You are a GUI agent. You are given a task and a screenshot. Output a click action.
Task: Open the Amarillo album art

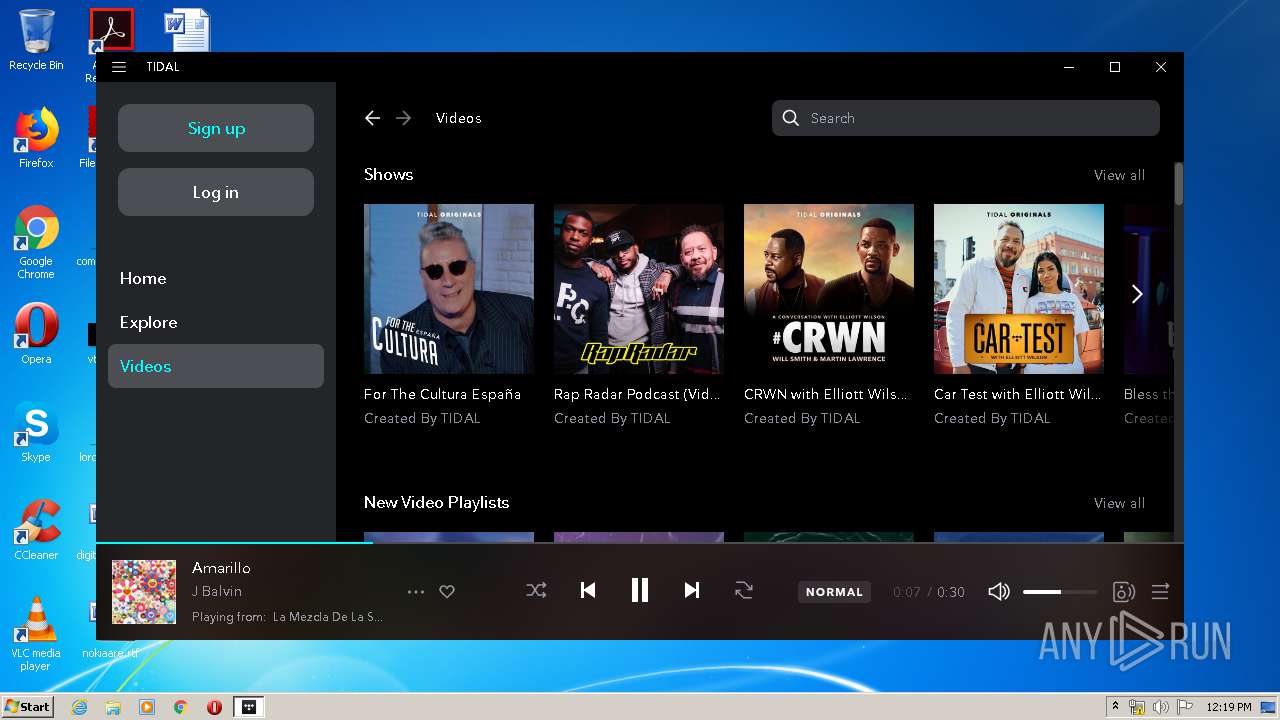(144, 592)
